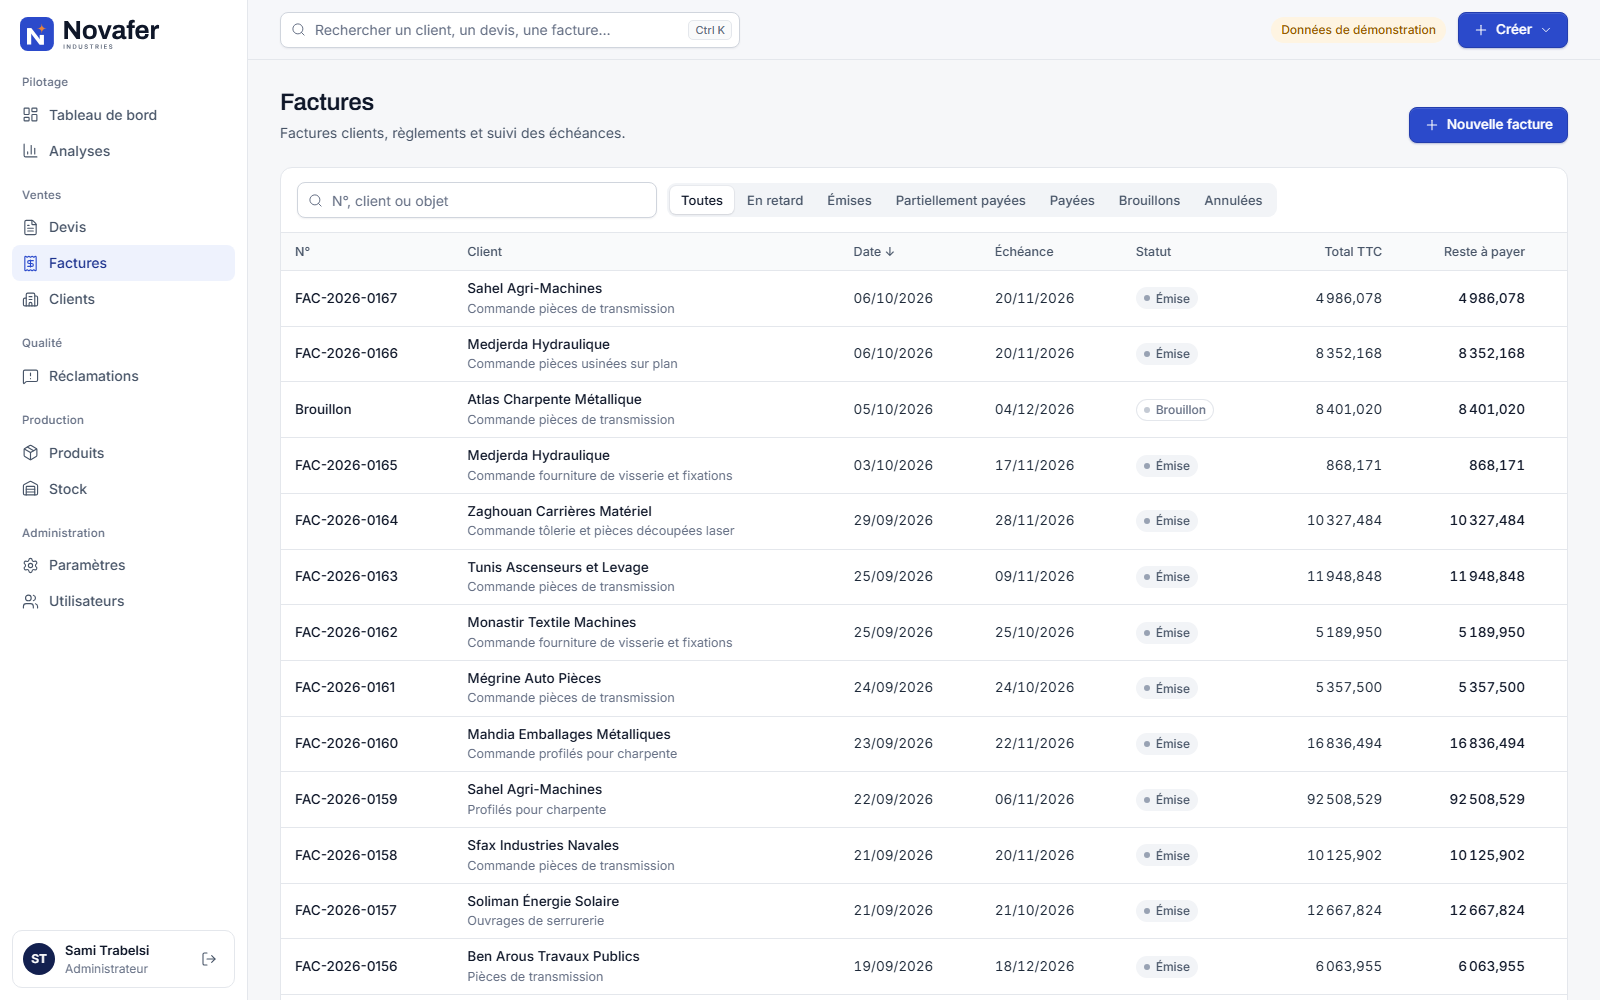The height and width of the screenshot is (1000, 1600).
Task: Click the Reste à payer column header
Action: pos(1484,252)
